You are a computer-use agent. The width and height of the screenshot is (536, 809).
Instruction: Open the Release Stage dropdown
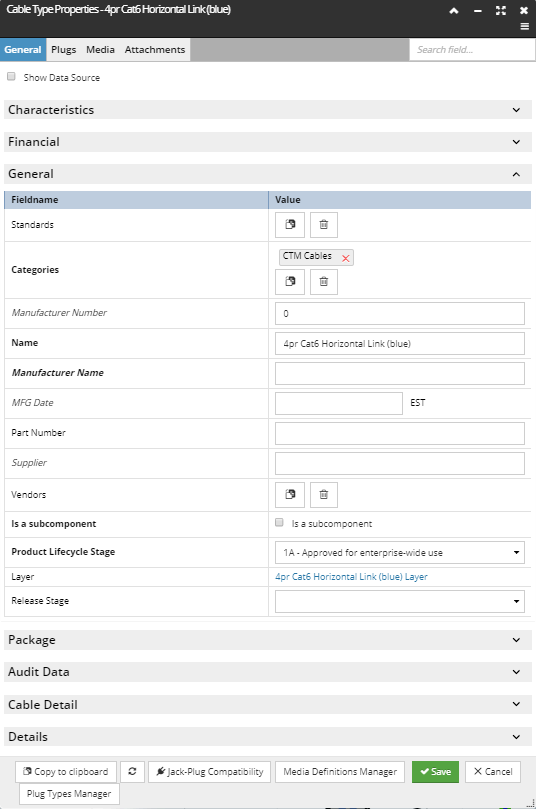[x=400, y=601]
